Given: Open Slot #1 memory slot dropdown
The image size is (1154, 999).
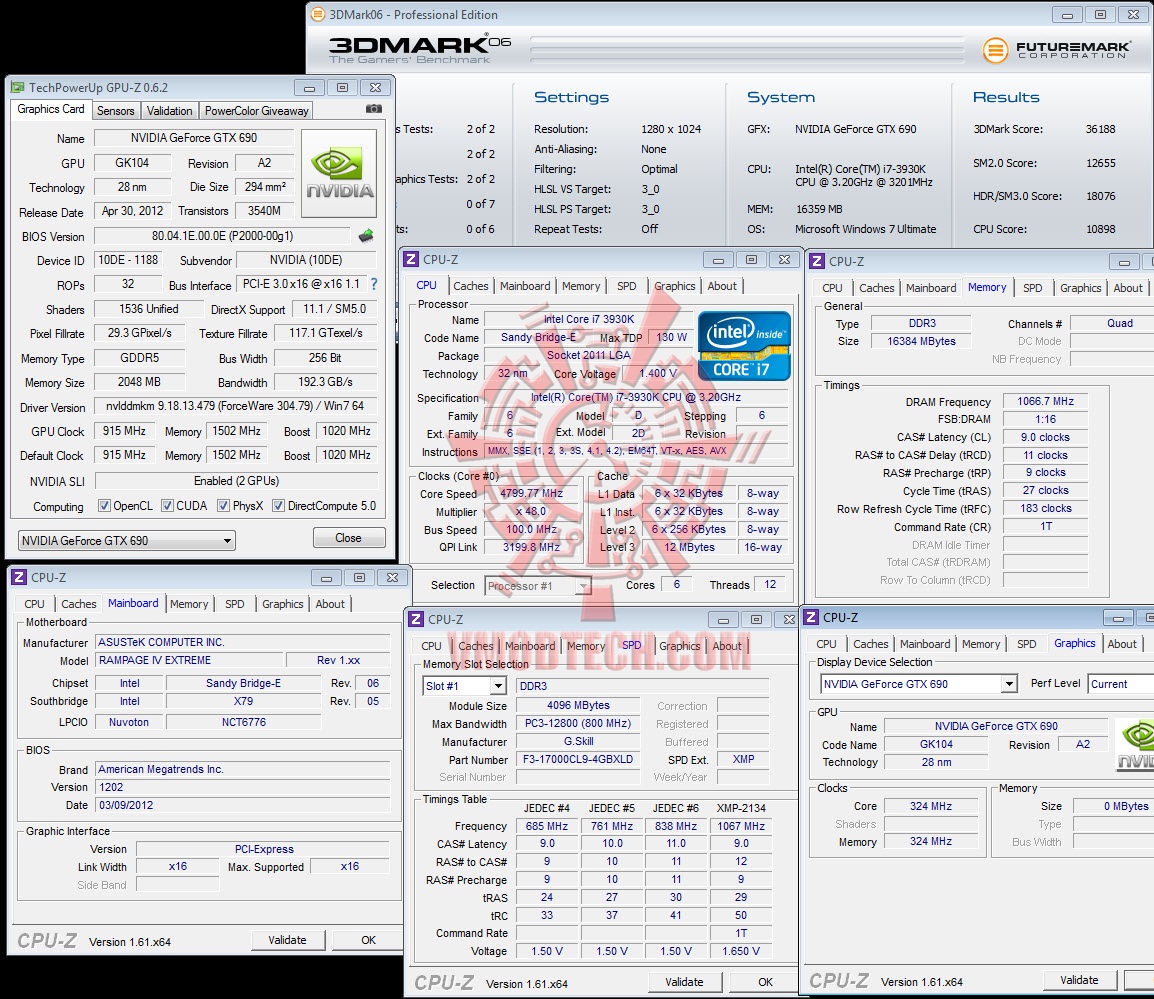Looking at the screenshot, I should point(465,686).
